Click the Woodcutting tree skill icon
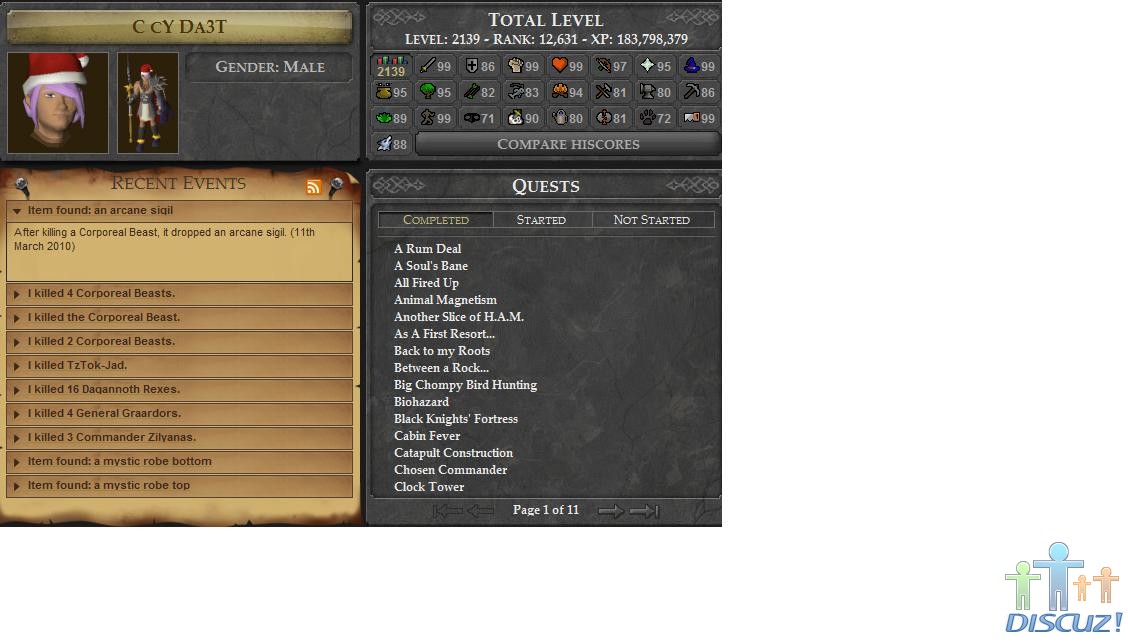The image size is (1128, 642). click(x=427, y=92)
